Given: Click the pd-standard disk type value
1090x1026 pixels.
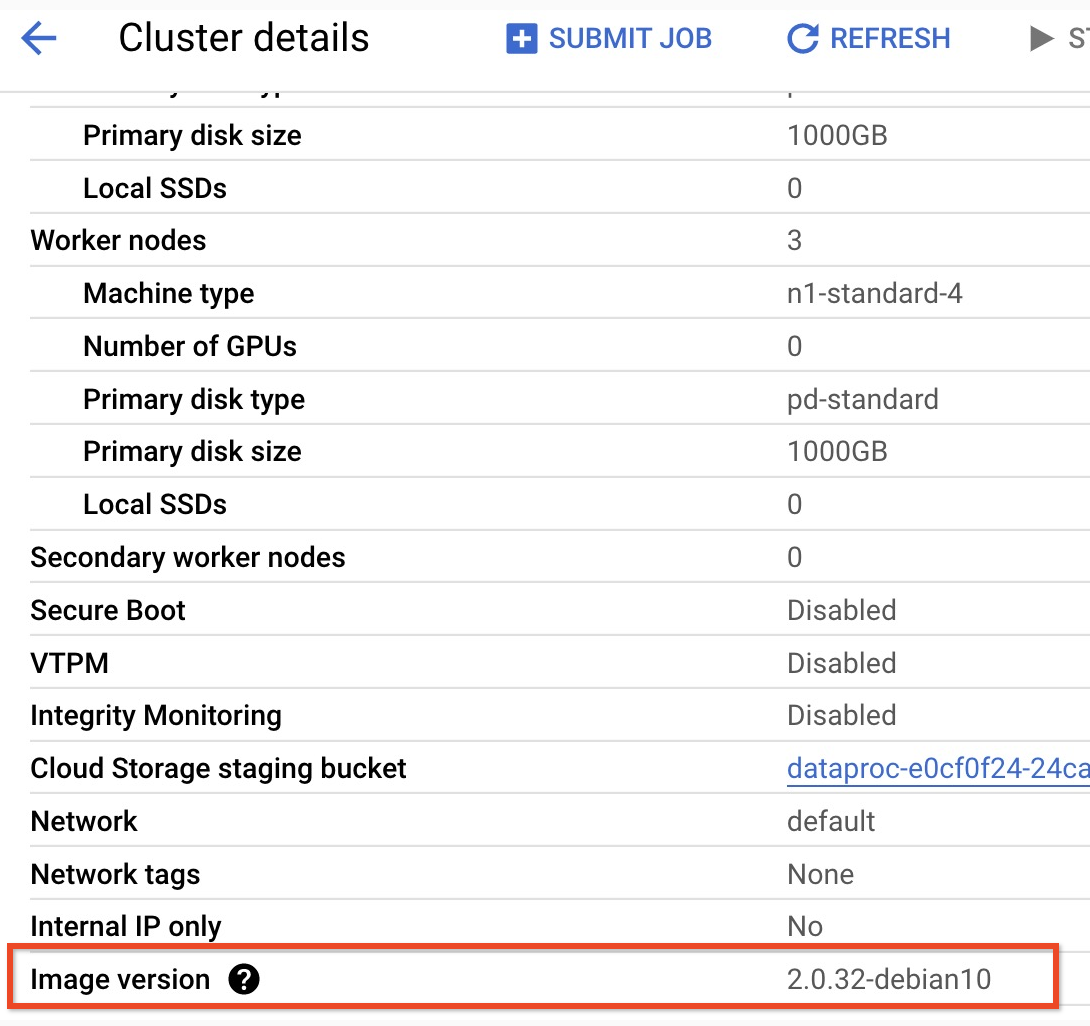Looking at the screenshot, I should [862, 399].
